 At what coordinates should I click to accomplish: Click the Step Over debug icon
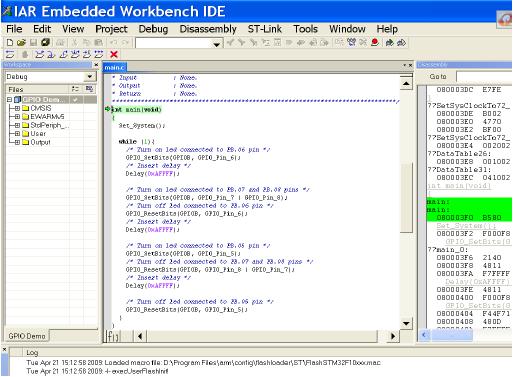click(40, 54)
